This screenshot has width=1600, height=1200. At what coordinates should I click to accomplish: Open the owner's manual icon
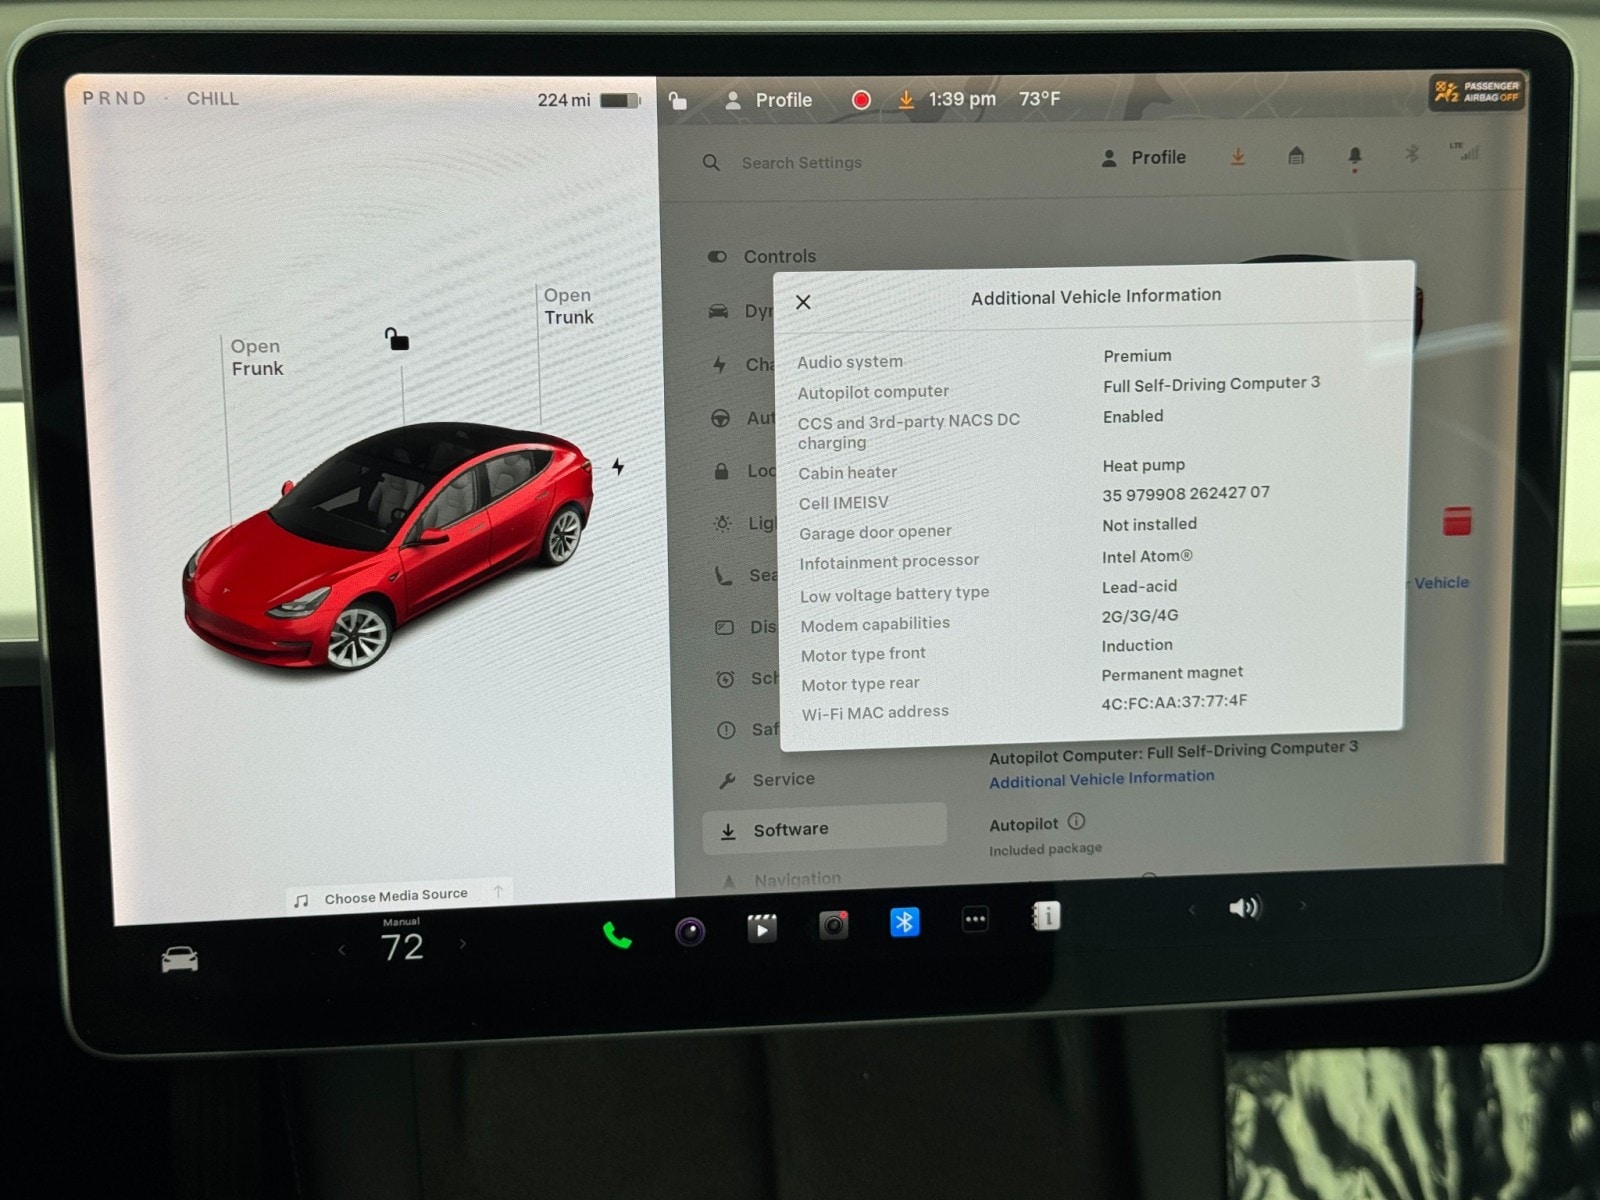point(1045,916)
